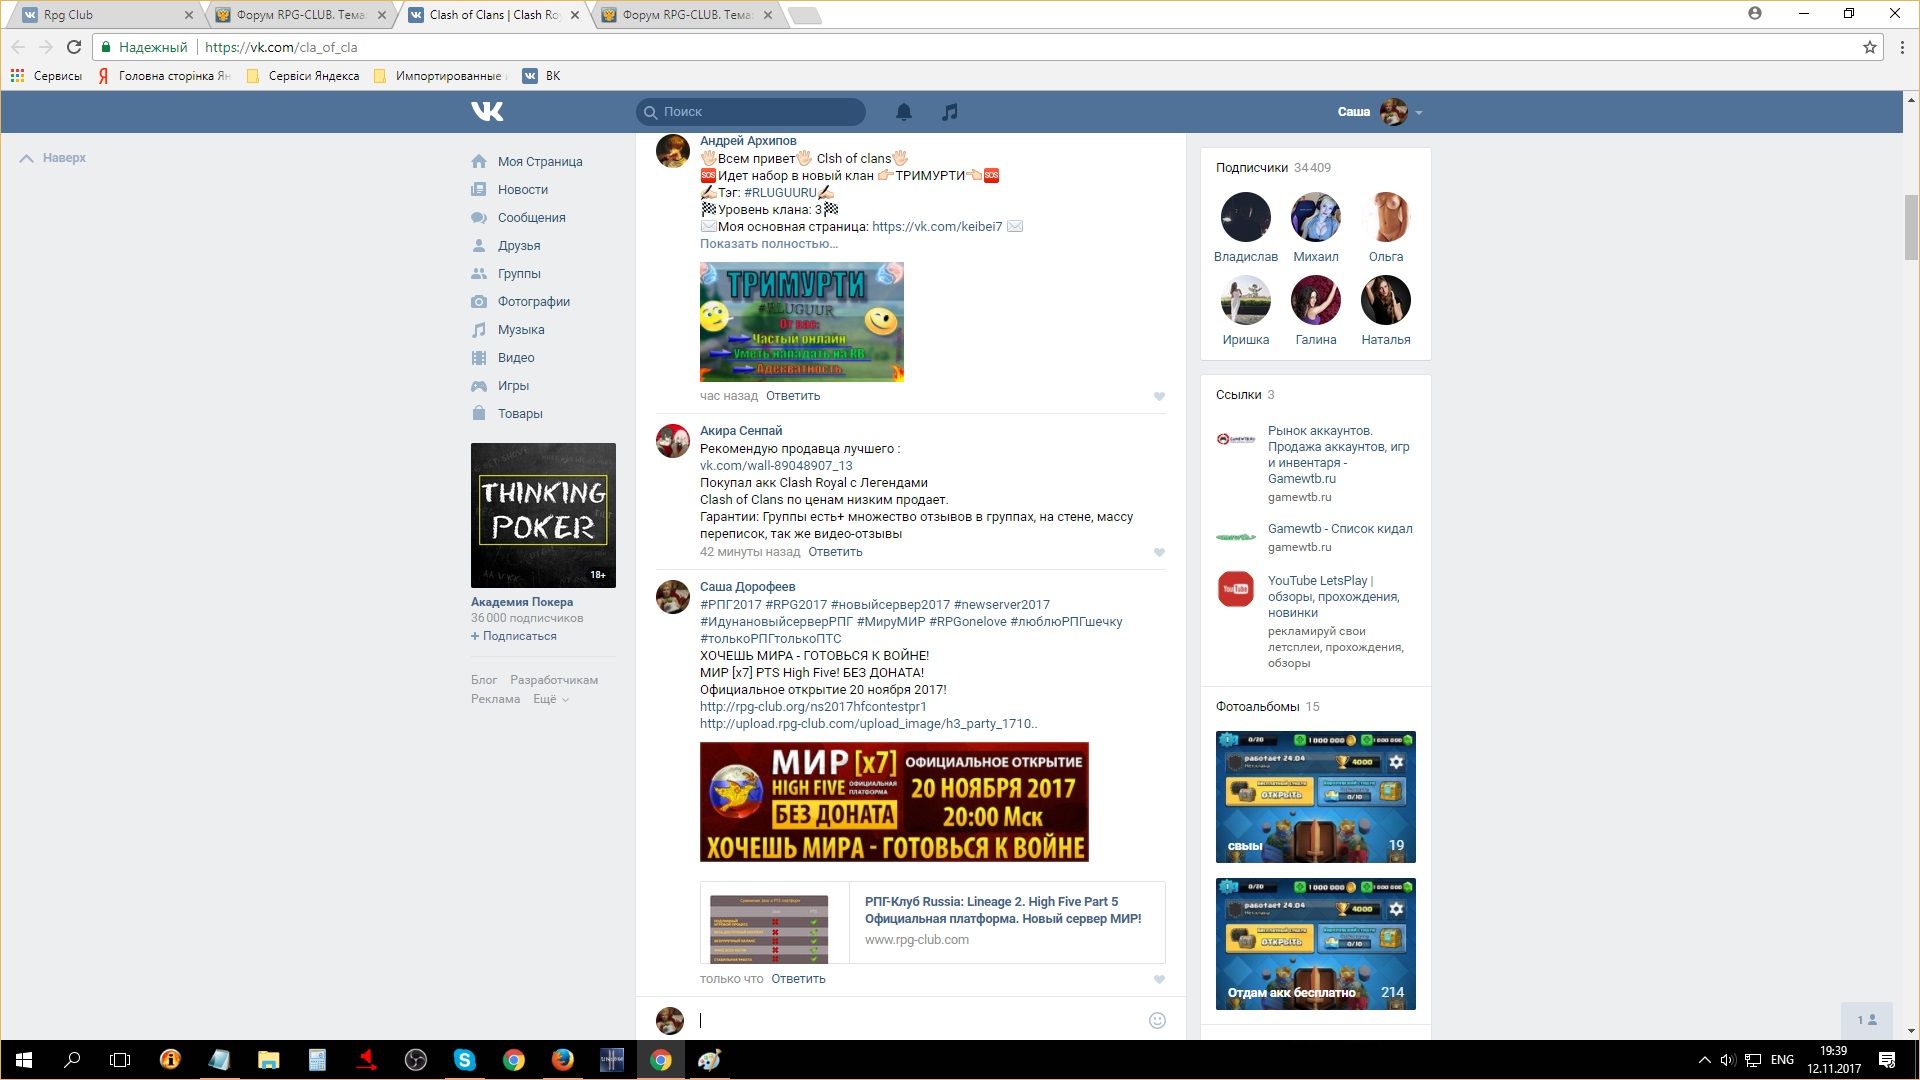Open subscriber Владислав's avatar

pos(1246,217)
